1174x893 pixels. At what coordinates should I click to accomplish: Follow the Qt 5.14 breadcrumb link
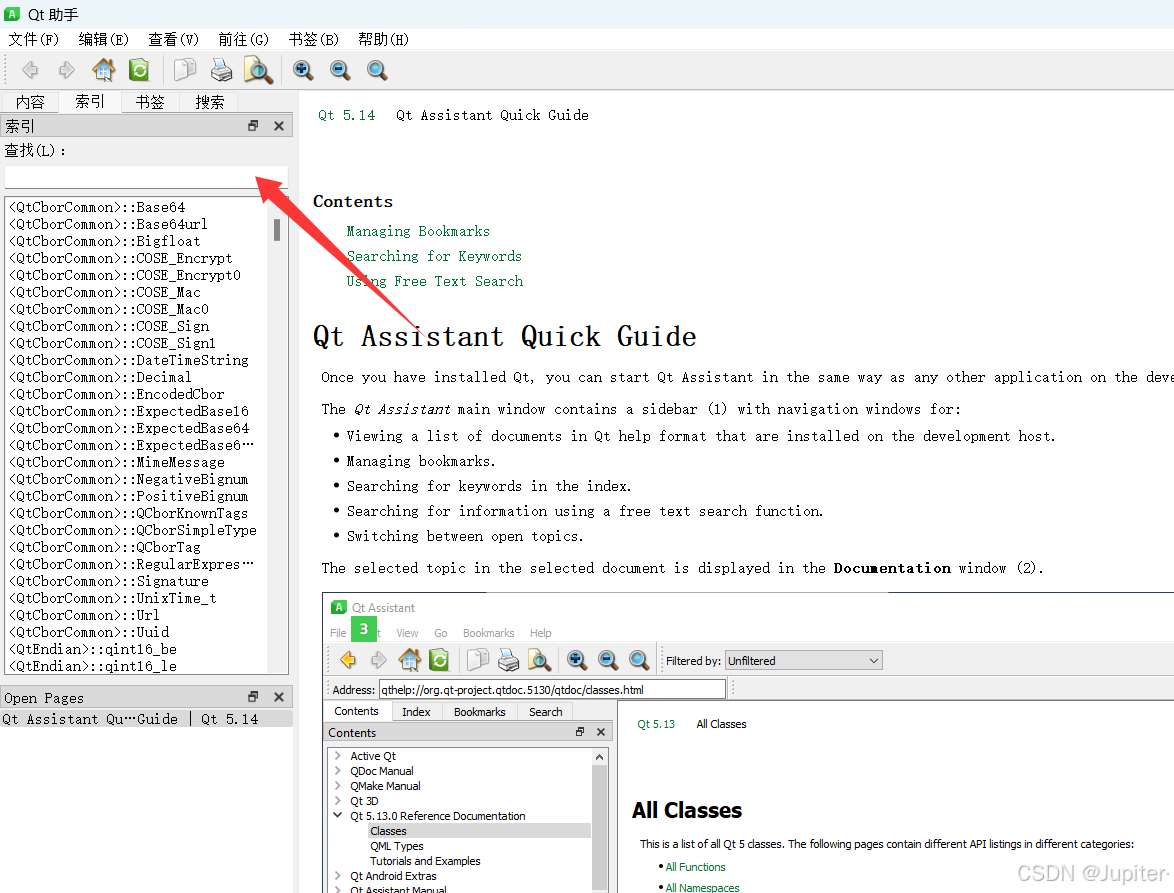tap(347, 115)
